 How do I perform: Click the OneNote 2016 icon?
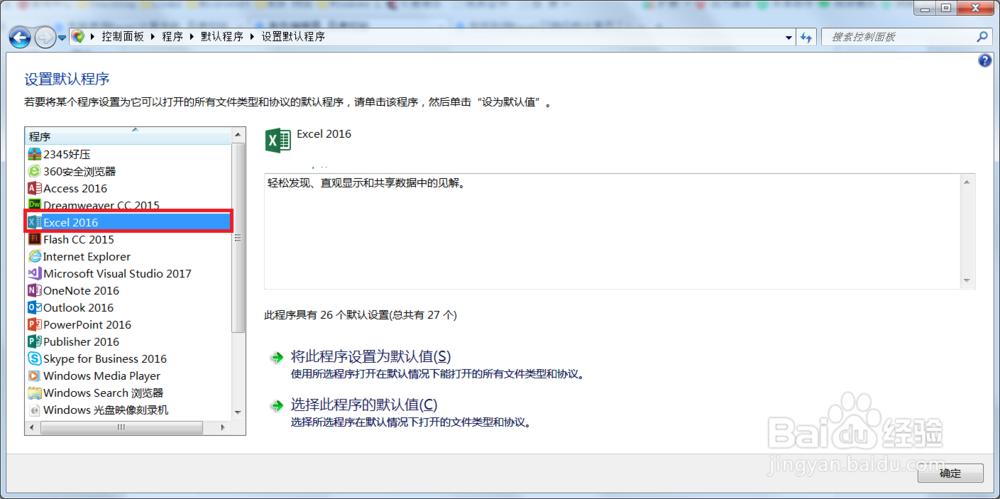tap(34, 290)
